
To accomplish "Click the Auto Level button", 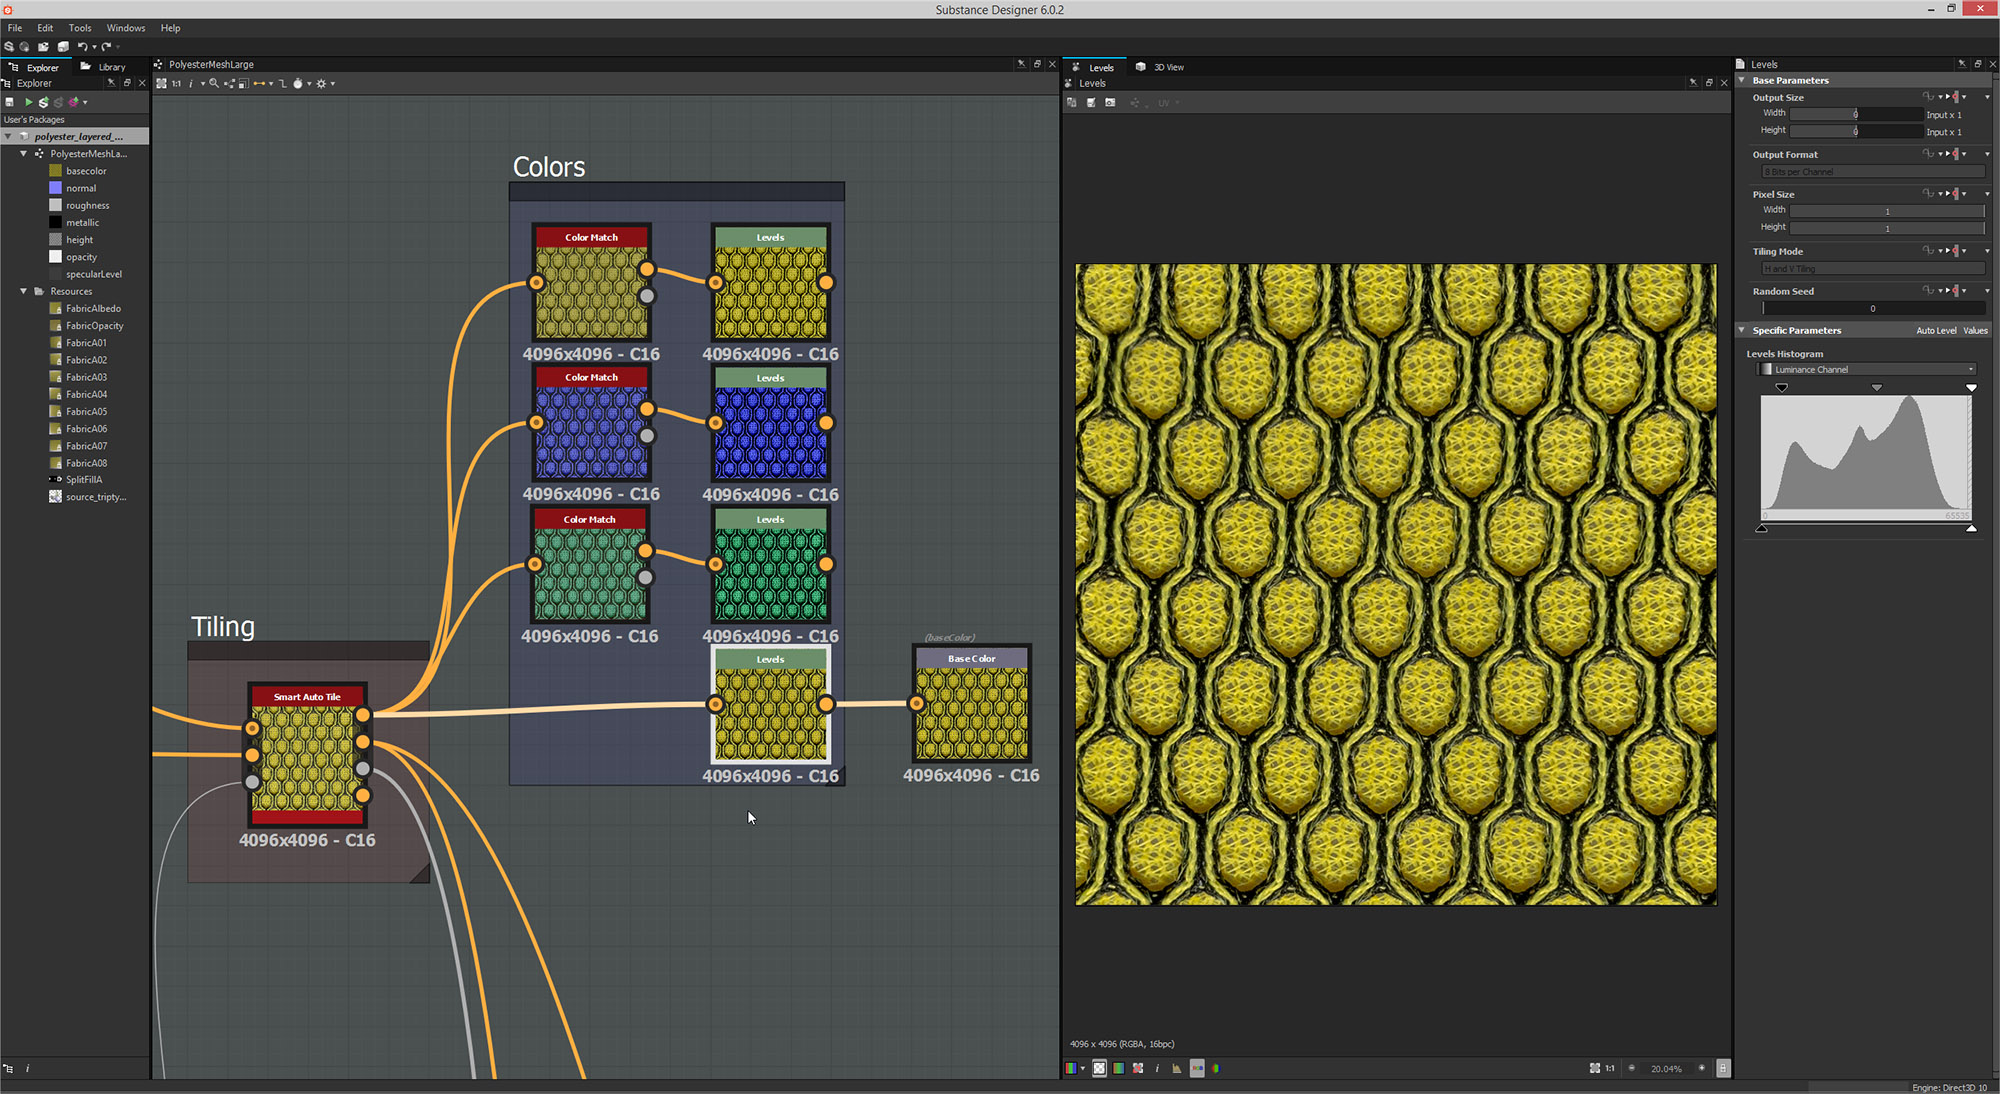I will tap(1935, 330).
